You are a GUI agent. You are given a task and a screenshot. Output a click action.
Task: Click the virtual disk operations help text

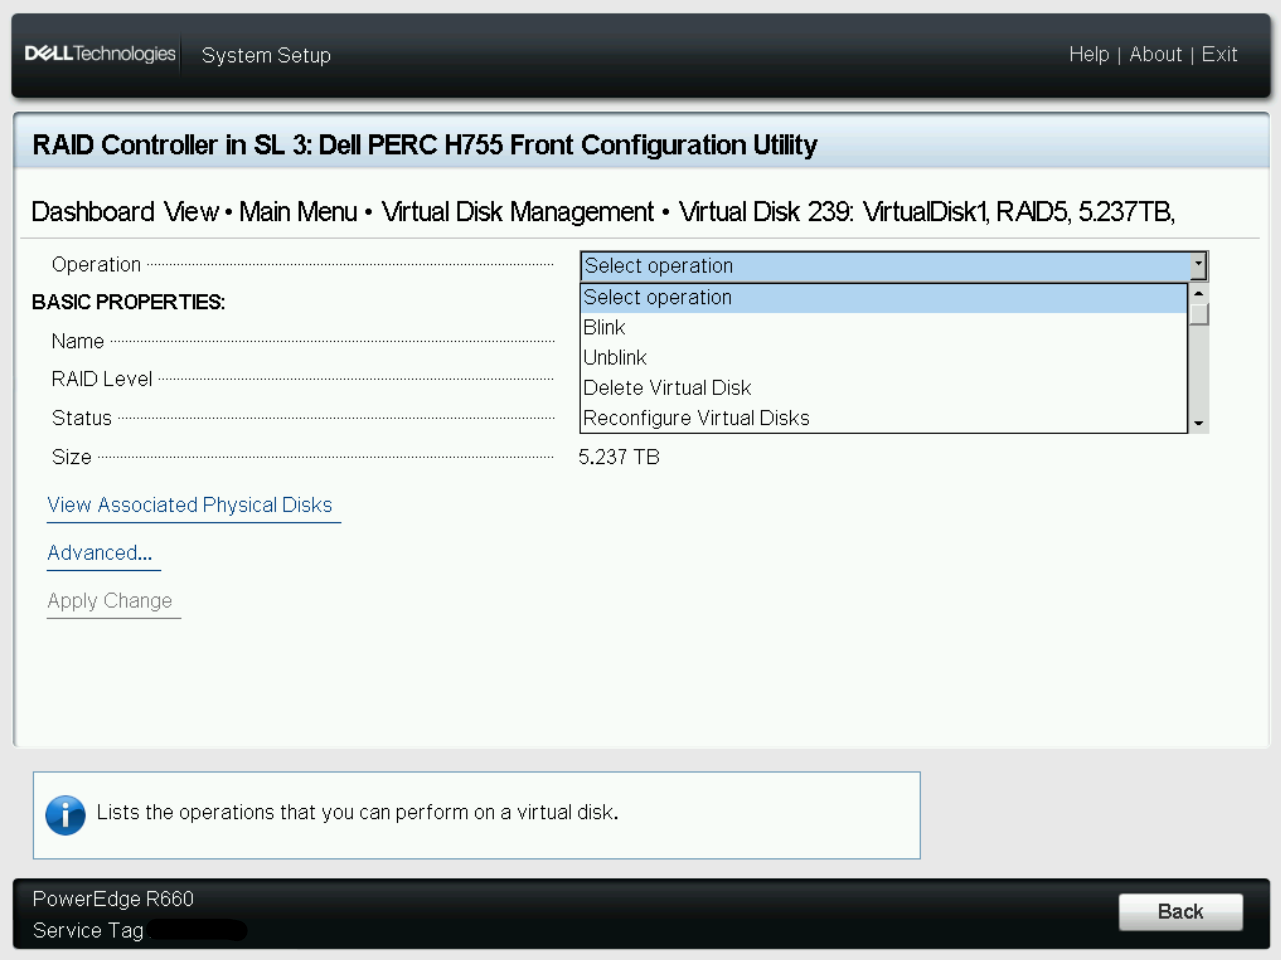point(357,813)
